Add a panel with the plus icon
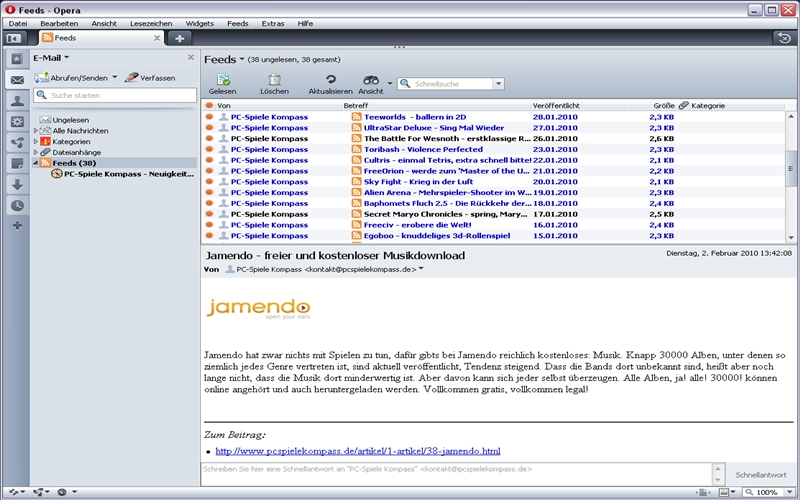Image resolution: width=800 pixels, height=500 pixels. (x=17, y=226)
